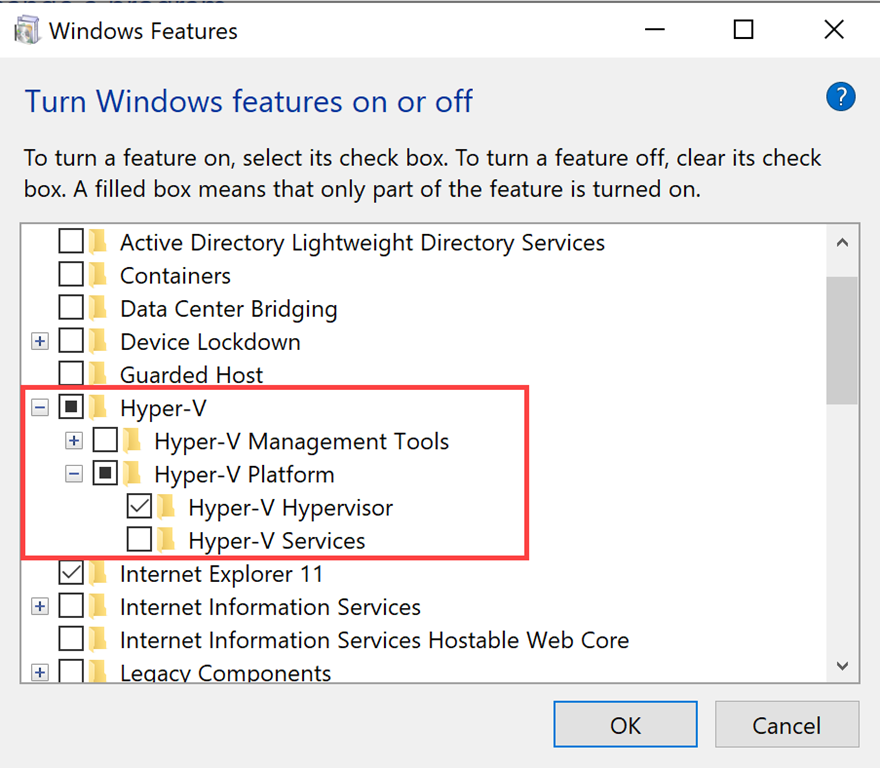The height and width of the screenshot is (768, 880).
Task: Disable the Internet Explorer 11 checkbox
Action: click(x=72, y=574)
